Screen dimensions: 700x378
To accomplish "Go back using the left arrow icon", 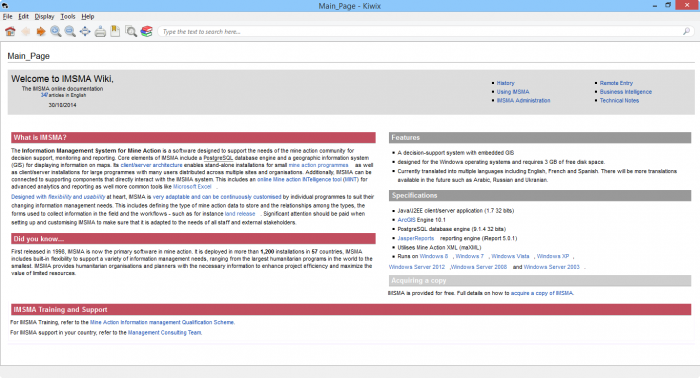I will pos(26,31).
